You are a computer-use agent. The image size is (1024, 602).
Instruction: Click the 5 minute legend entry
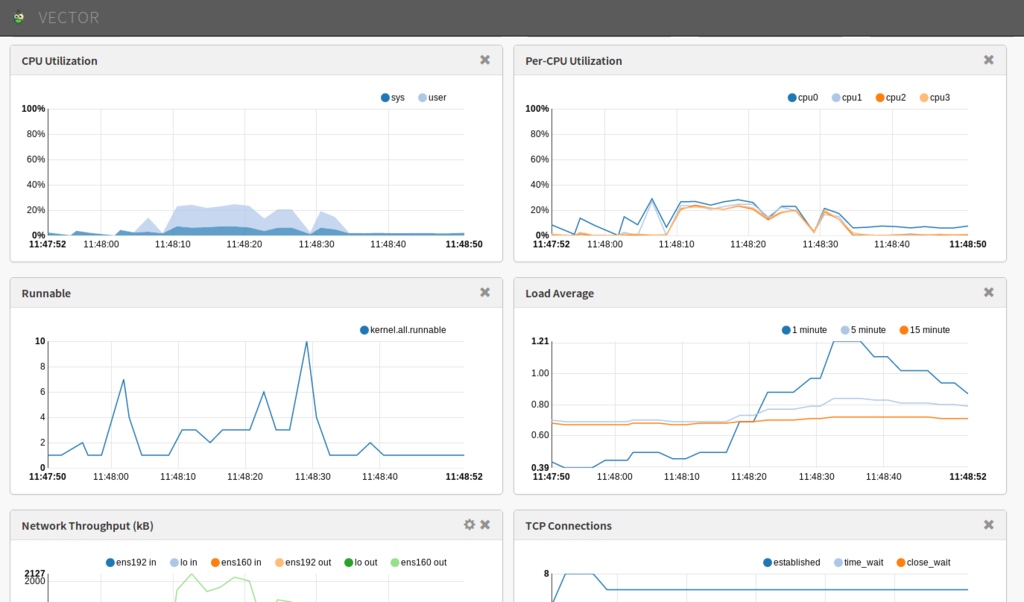click(862, 329)
